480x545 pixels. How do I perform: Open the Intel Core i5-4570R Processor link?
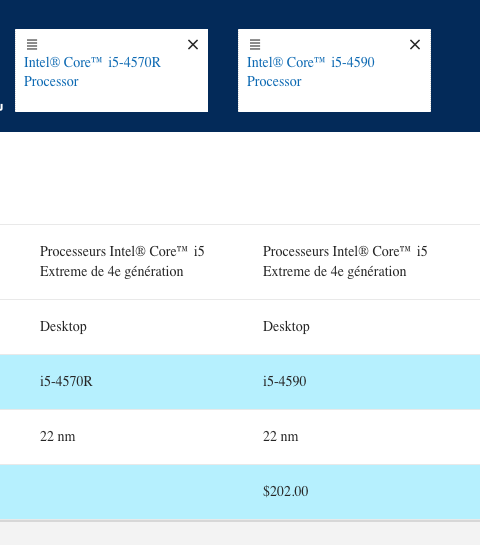pos(92,72)
